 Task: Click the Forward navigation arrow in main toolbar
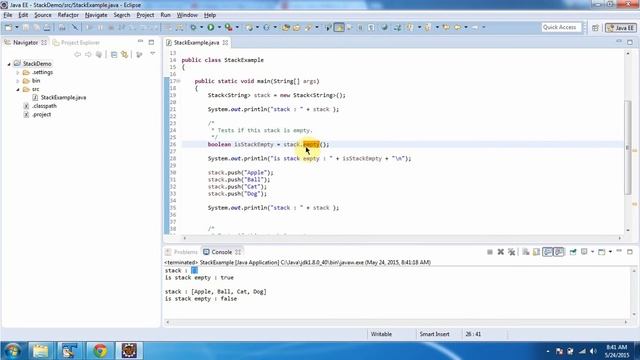point(475,27)
